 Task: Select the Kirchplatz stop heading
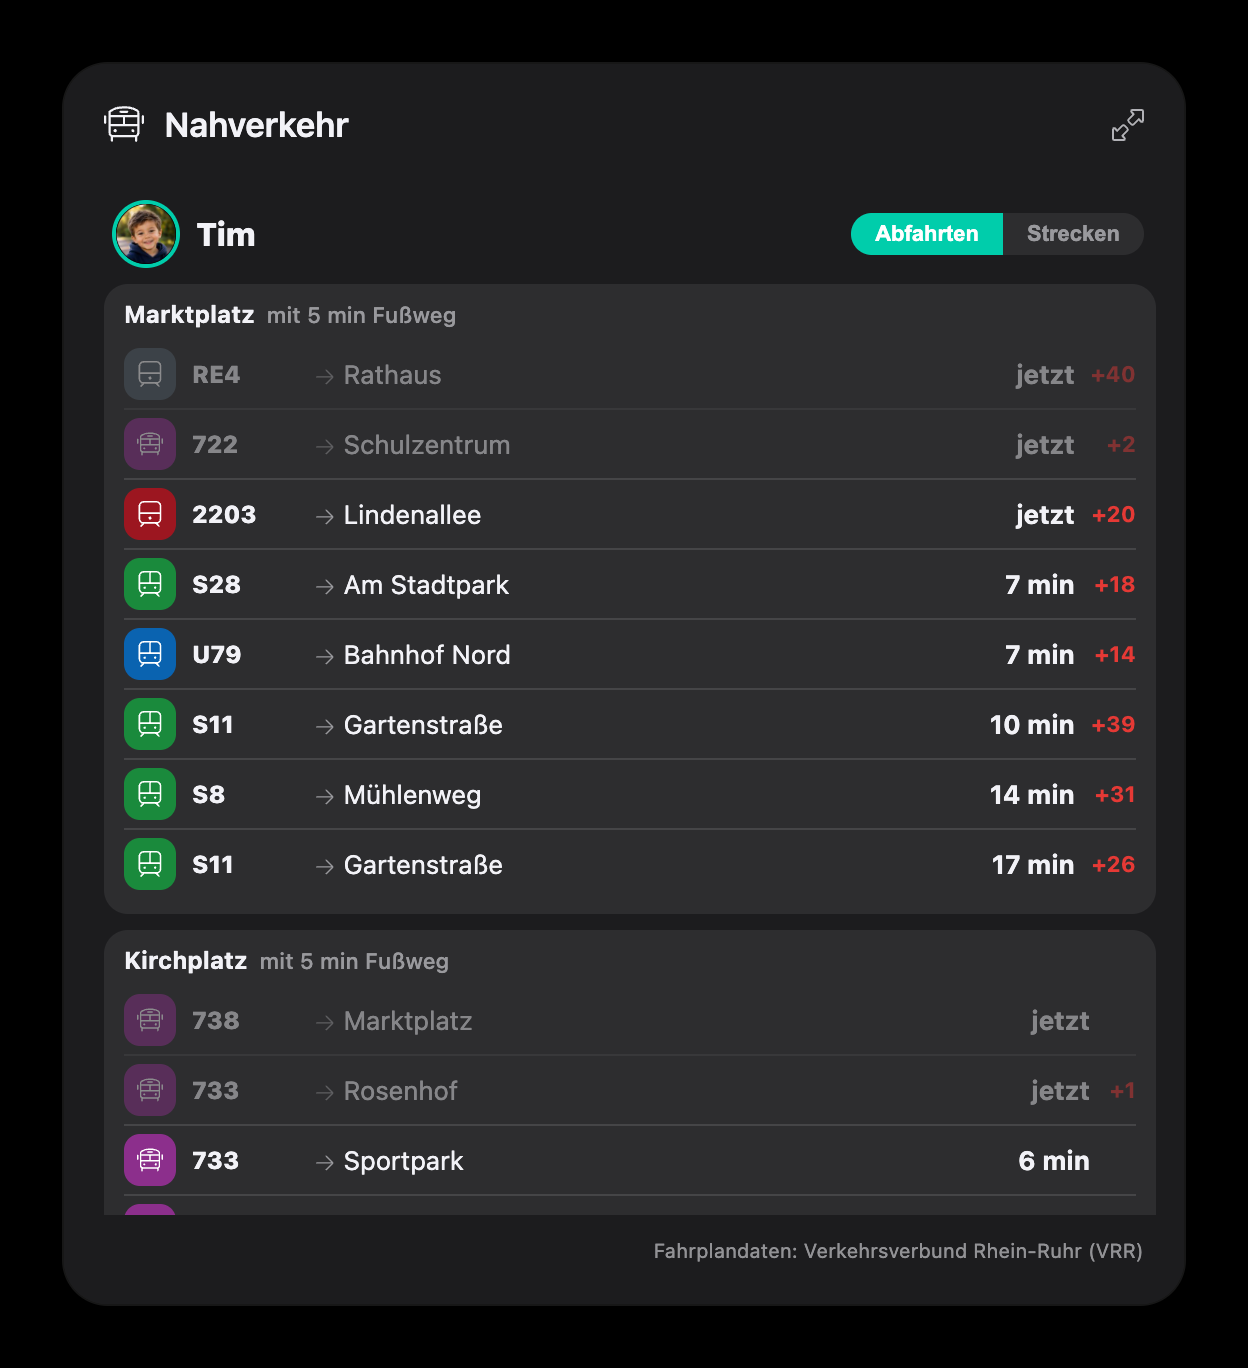(x=185, y=961)
